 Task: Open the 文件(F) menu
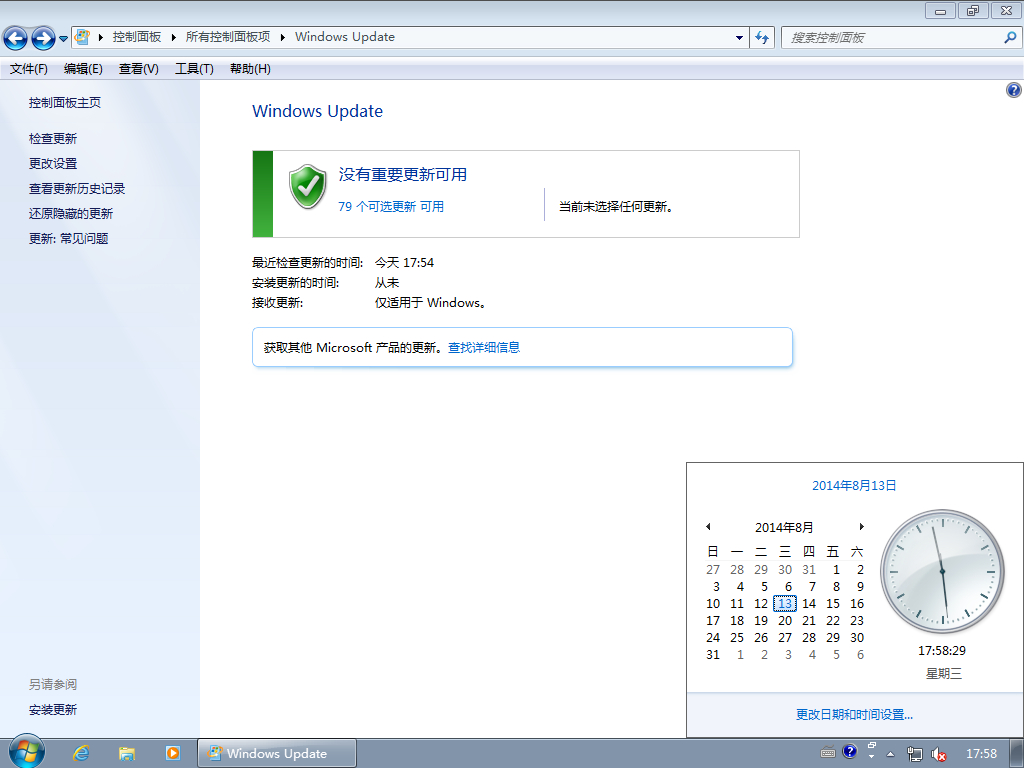pyautogui.click(x=29, y=69)
